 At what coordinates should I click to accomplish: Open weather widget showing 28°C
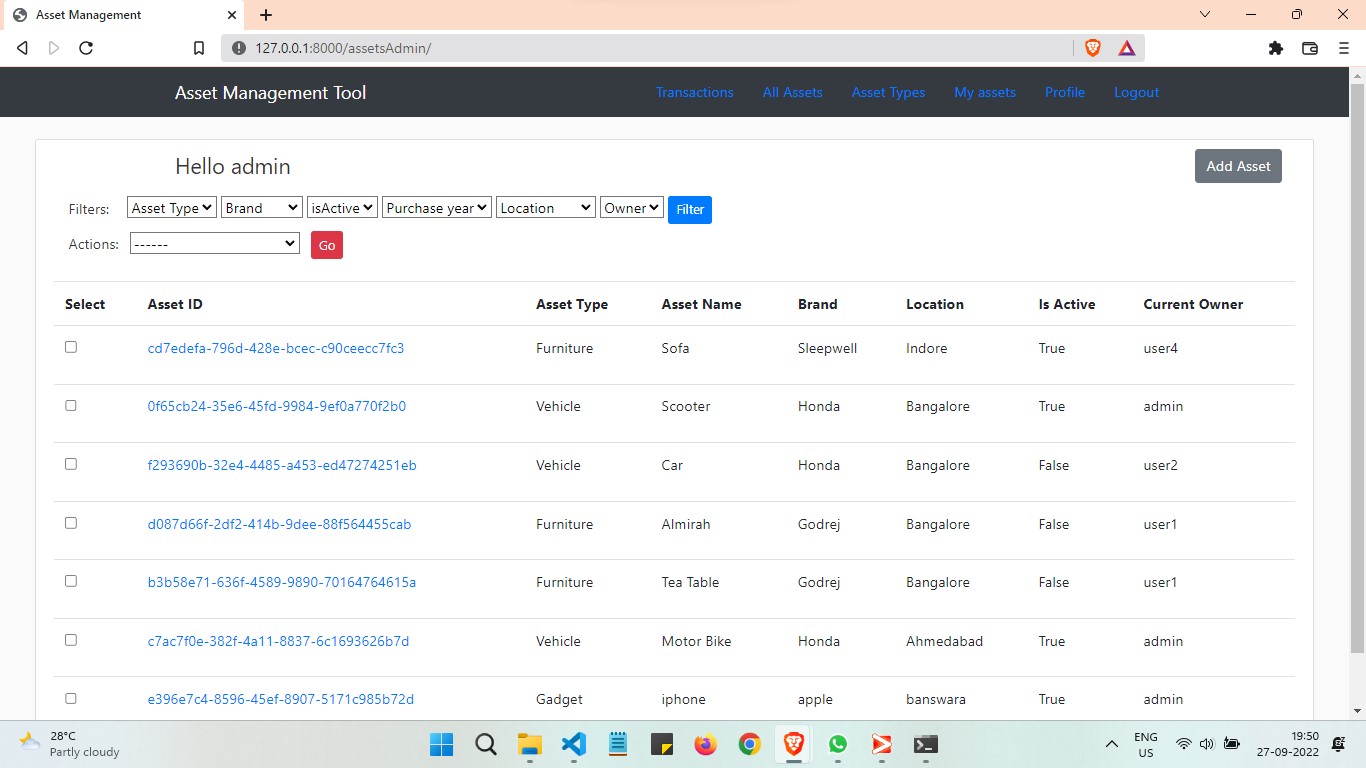(x=70, y=744)
